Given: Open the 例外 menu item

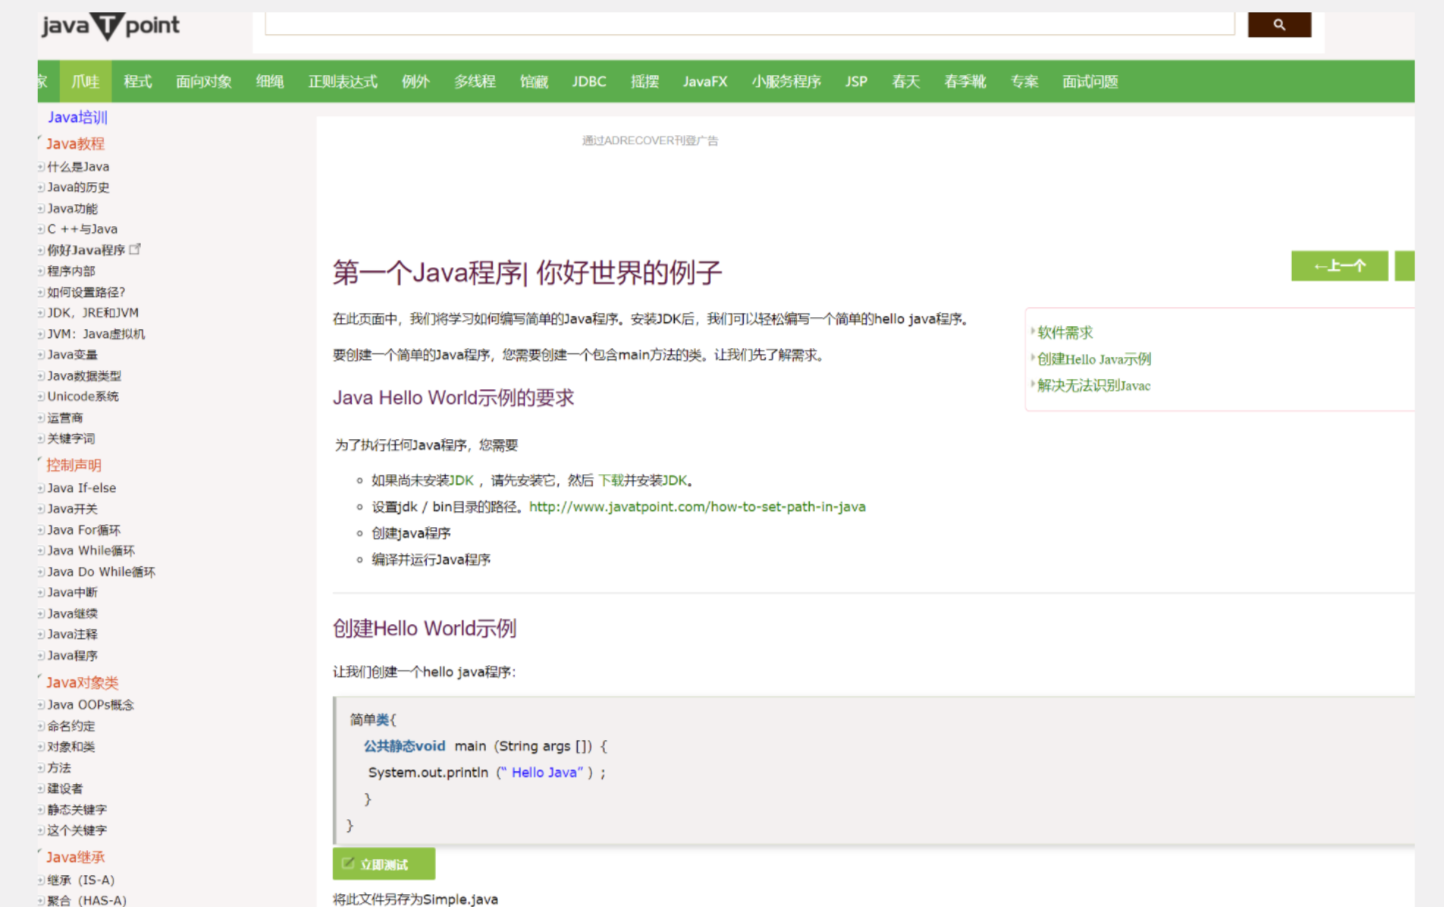Looking at the screenshot, I should (x=416, y=82).
